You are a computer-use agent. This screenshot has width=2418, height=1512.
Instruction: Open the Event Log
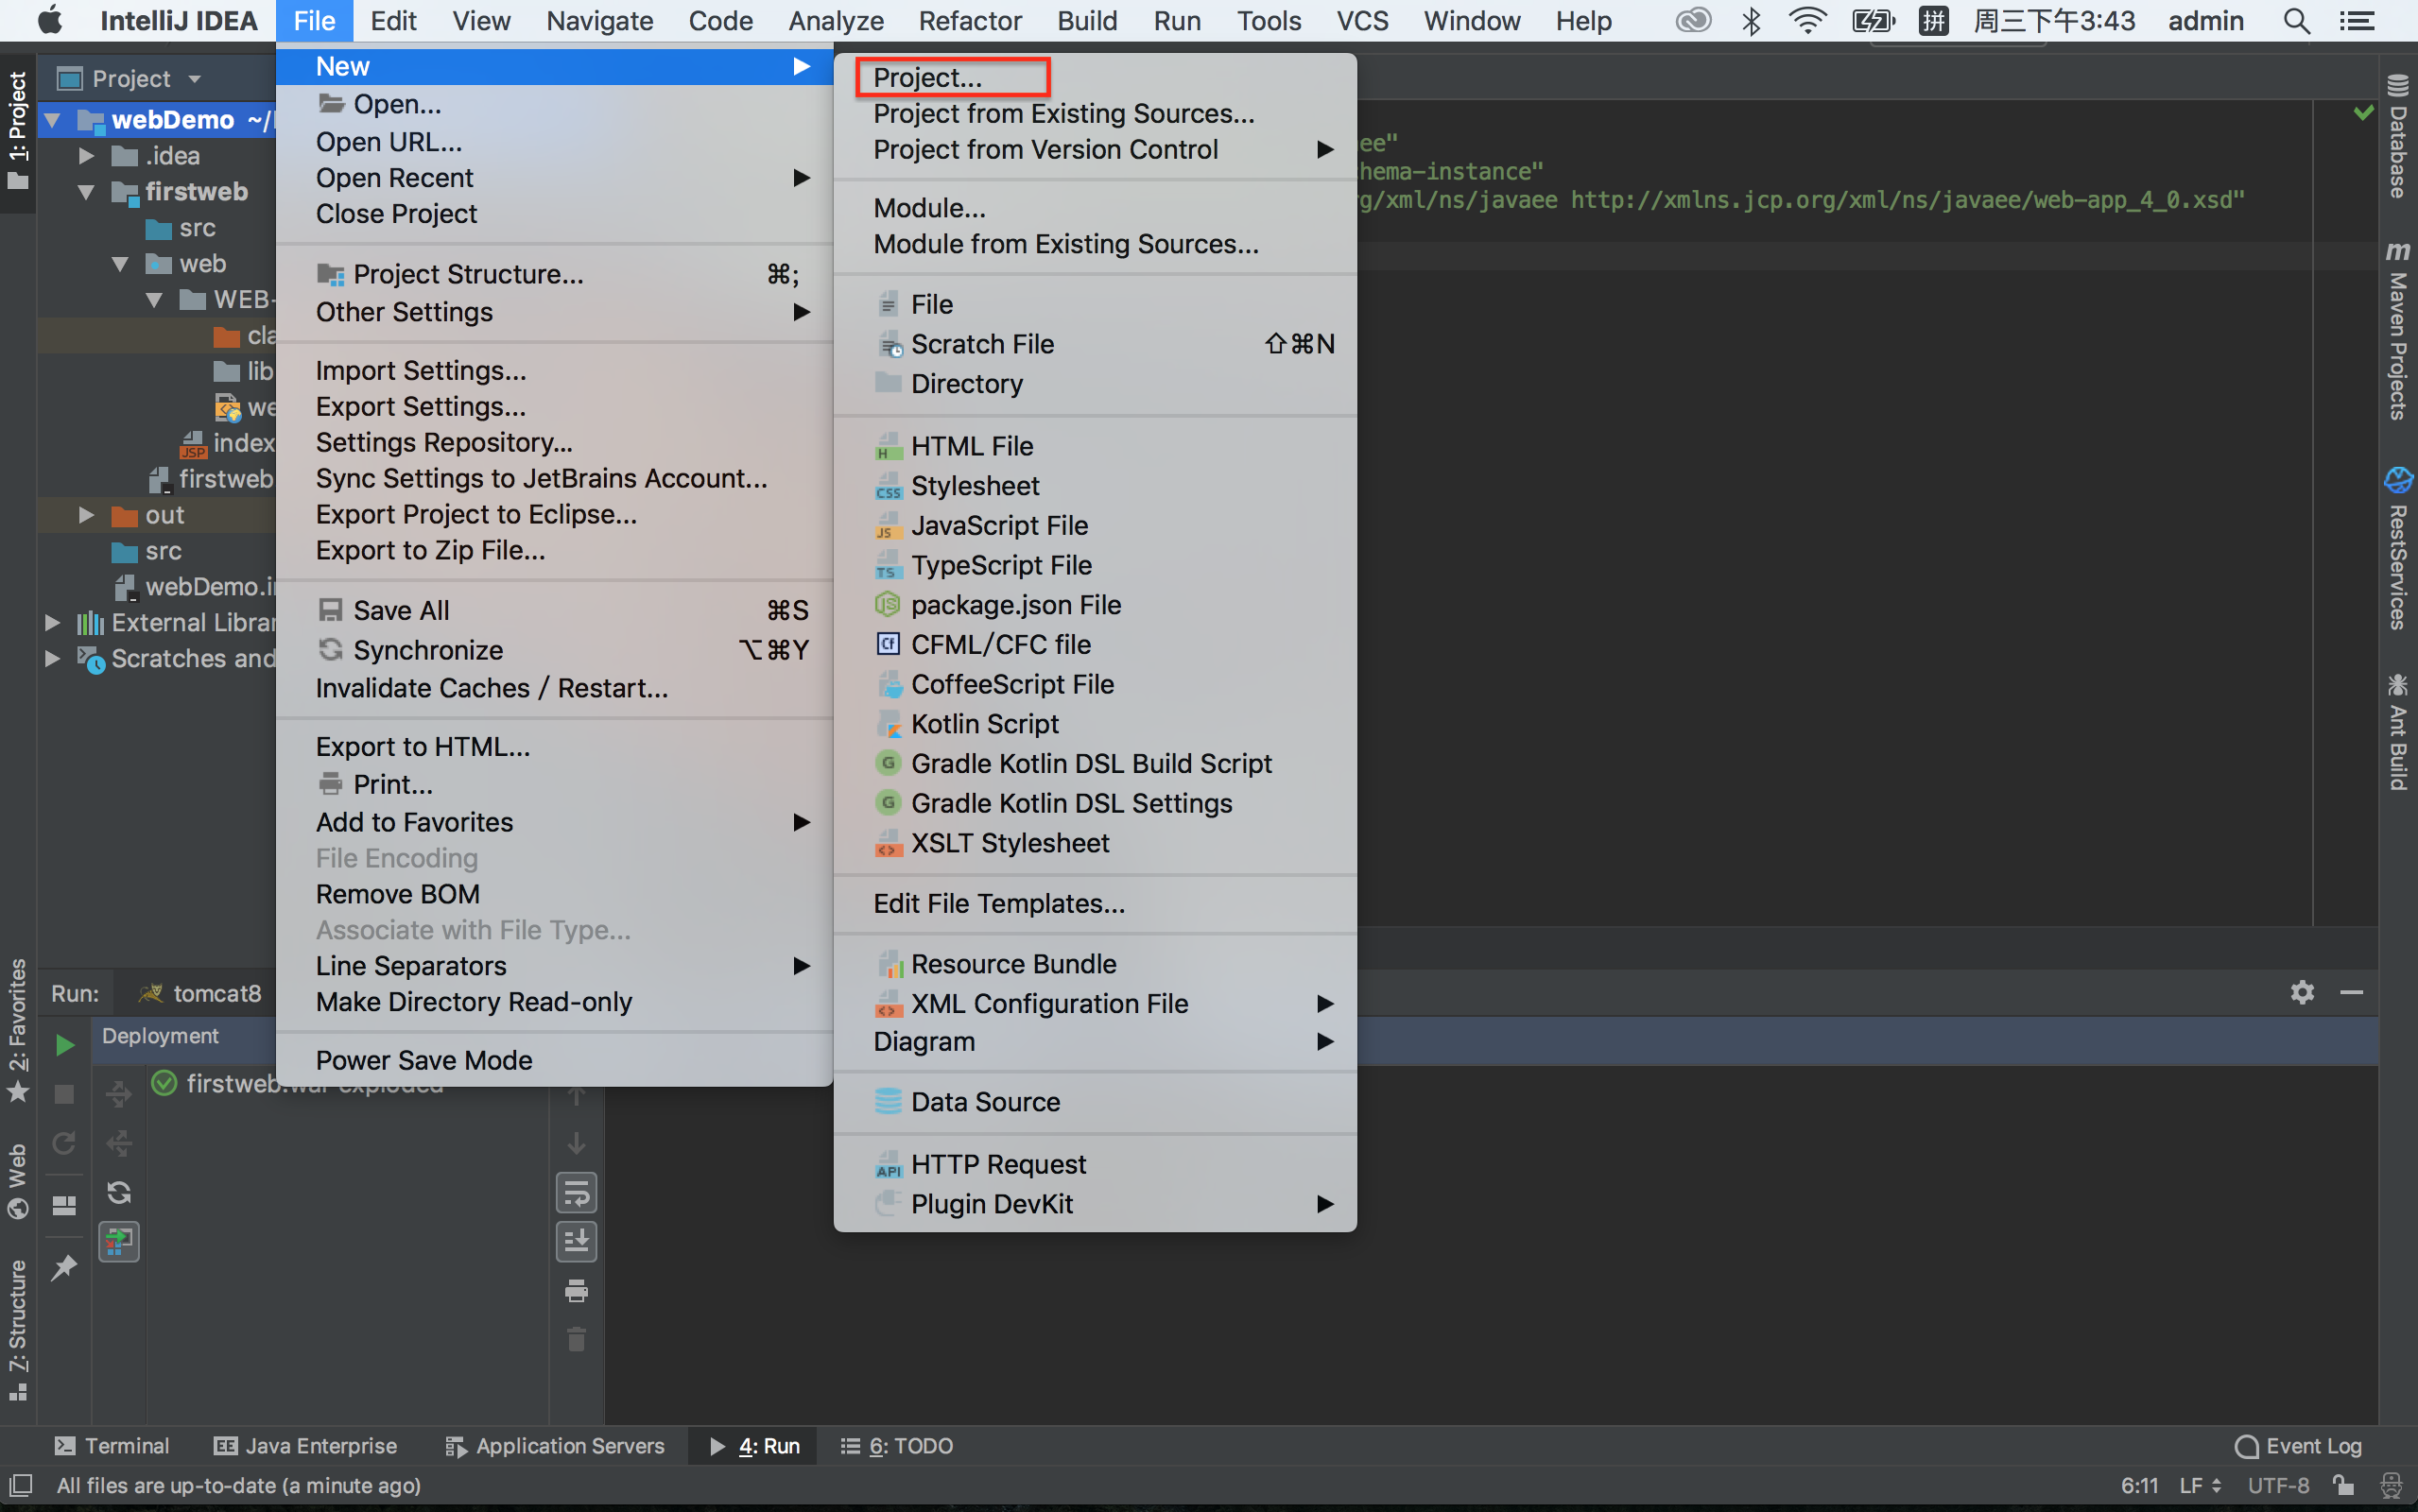point(2298,1446)
